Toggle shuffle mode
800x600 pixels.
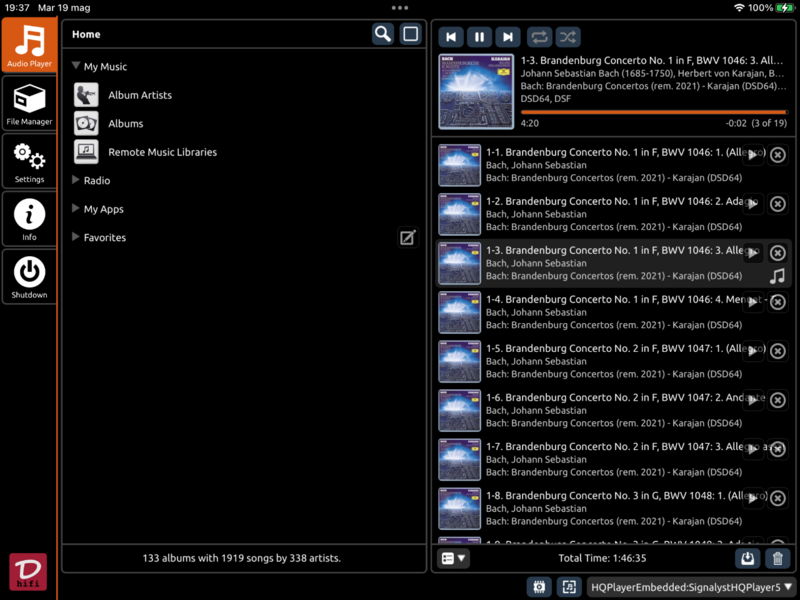coord(568,37)
